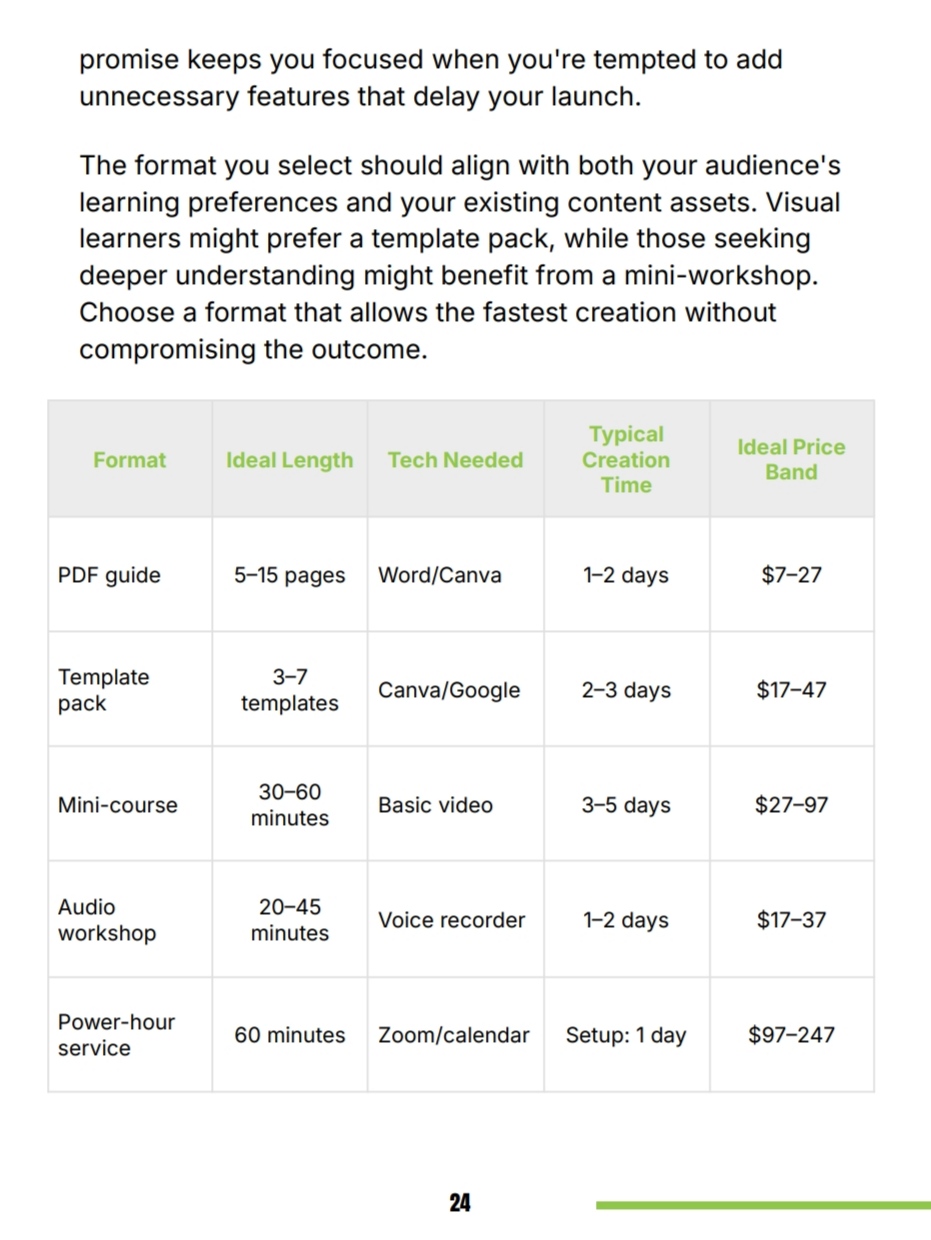Screen dimensions: 931x1240
Task: Click the Ideal Price Band header
Action: coord(791,460)
